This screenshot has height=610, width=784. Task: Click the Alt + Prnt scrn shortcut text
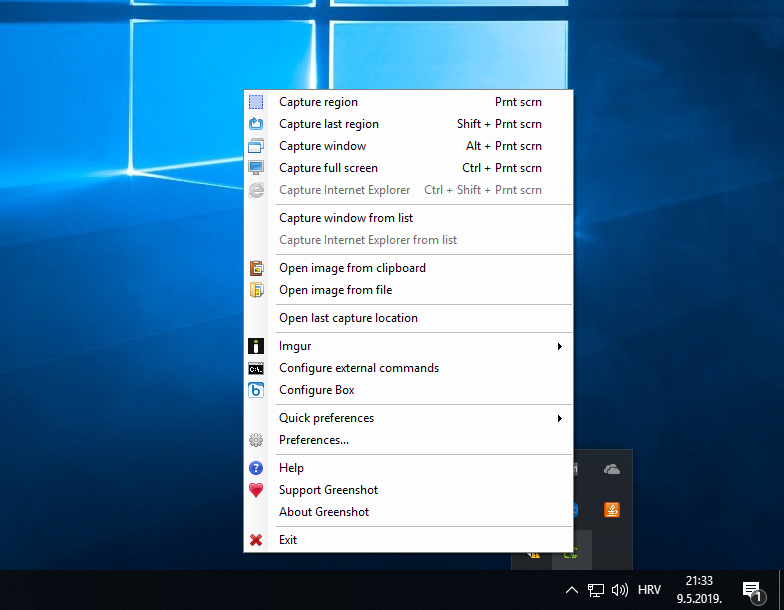[x=504, y=146]
